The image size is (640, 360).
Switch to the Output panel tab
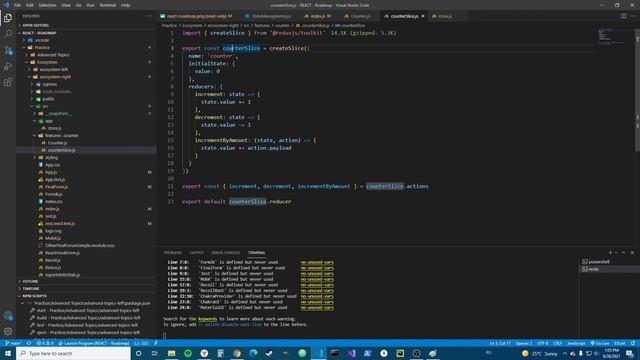pyautogui.click(x=196, y=253)
